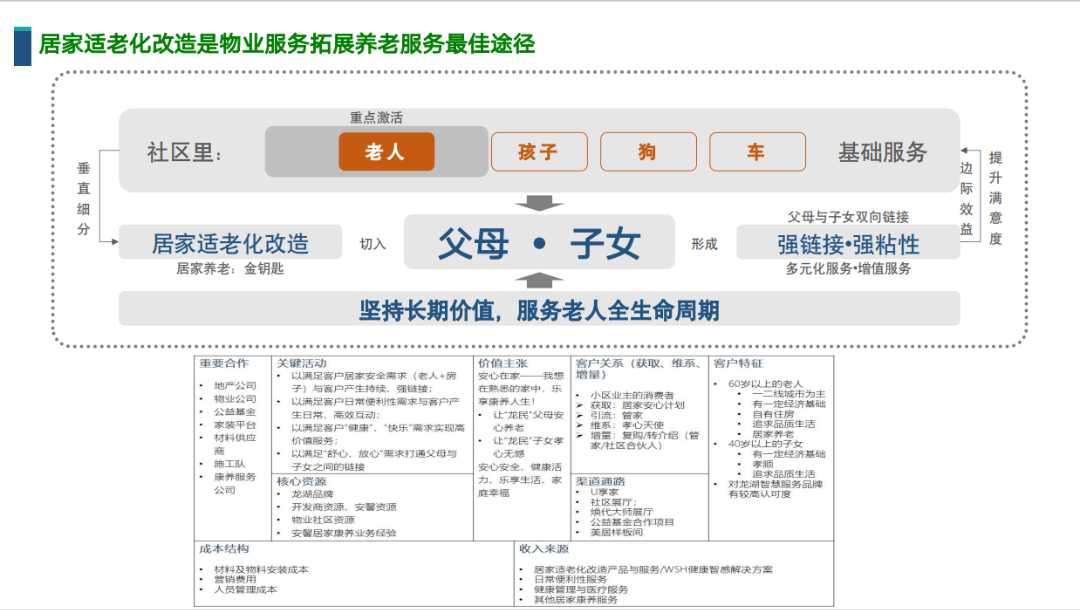
Task: Click the green slide title text
Action: (x=287, y=44)
